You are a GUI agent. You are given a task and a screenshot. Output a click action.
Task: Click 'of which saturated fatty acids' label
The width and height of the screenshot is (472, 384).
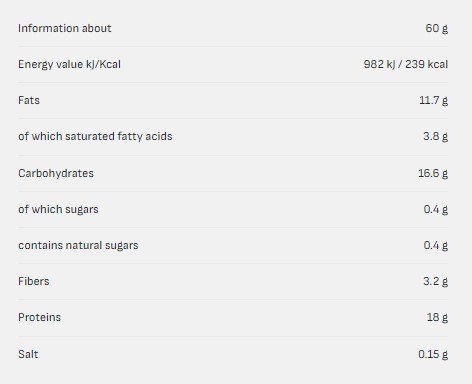95,136
